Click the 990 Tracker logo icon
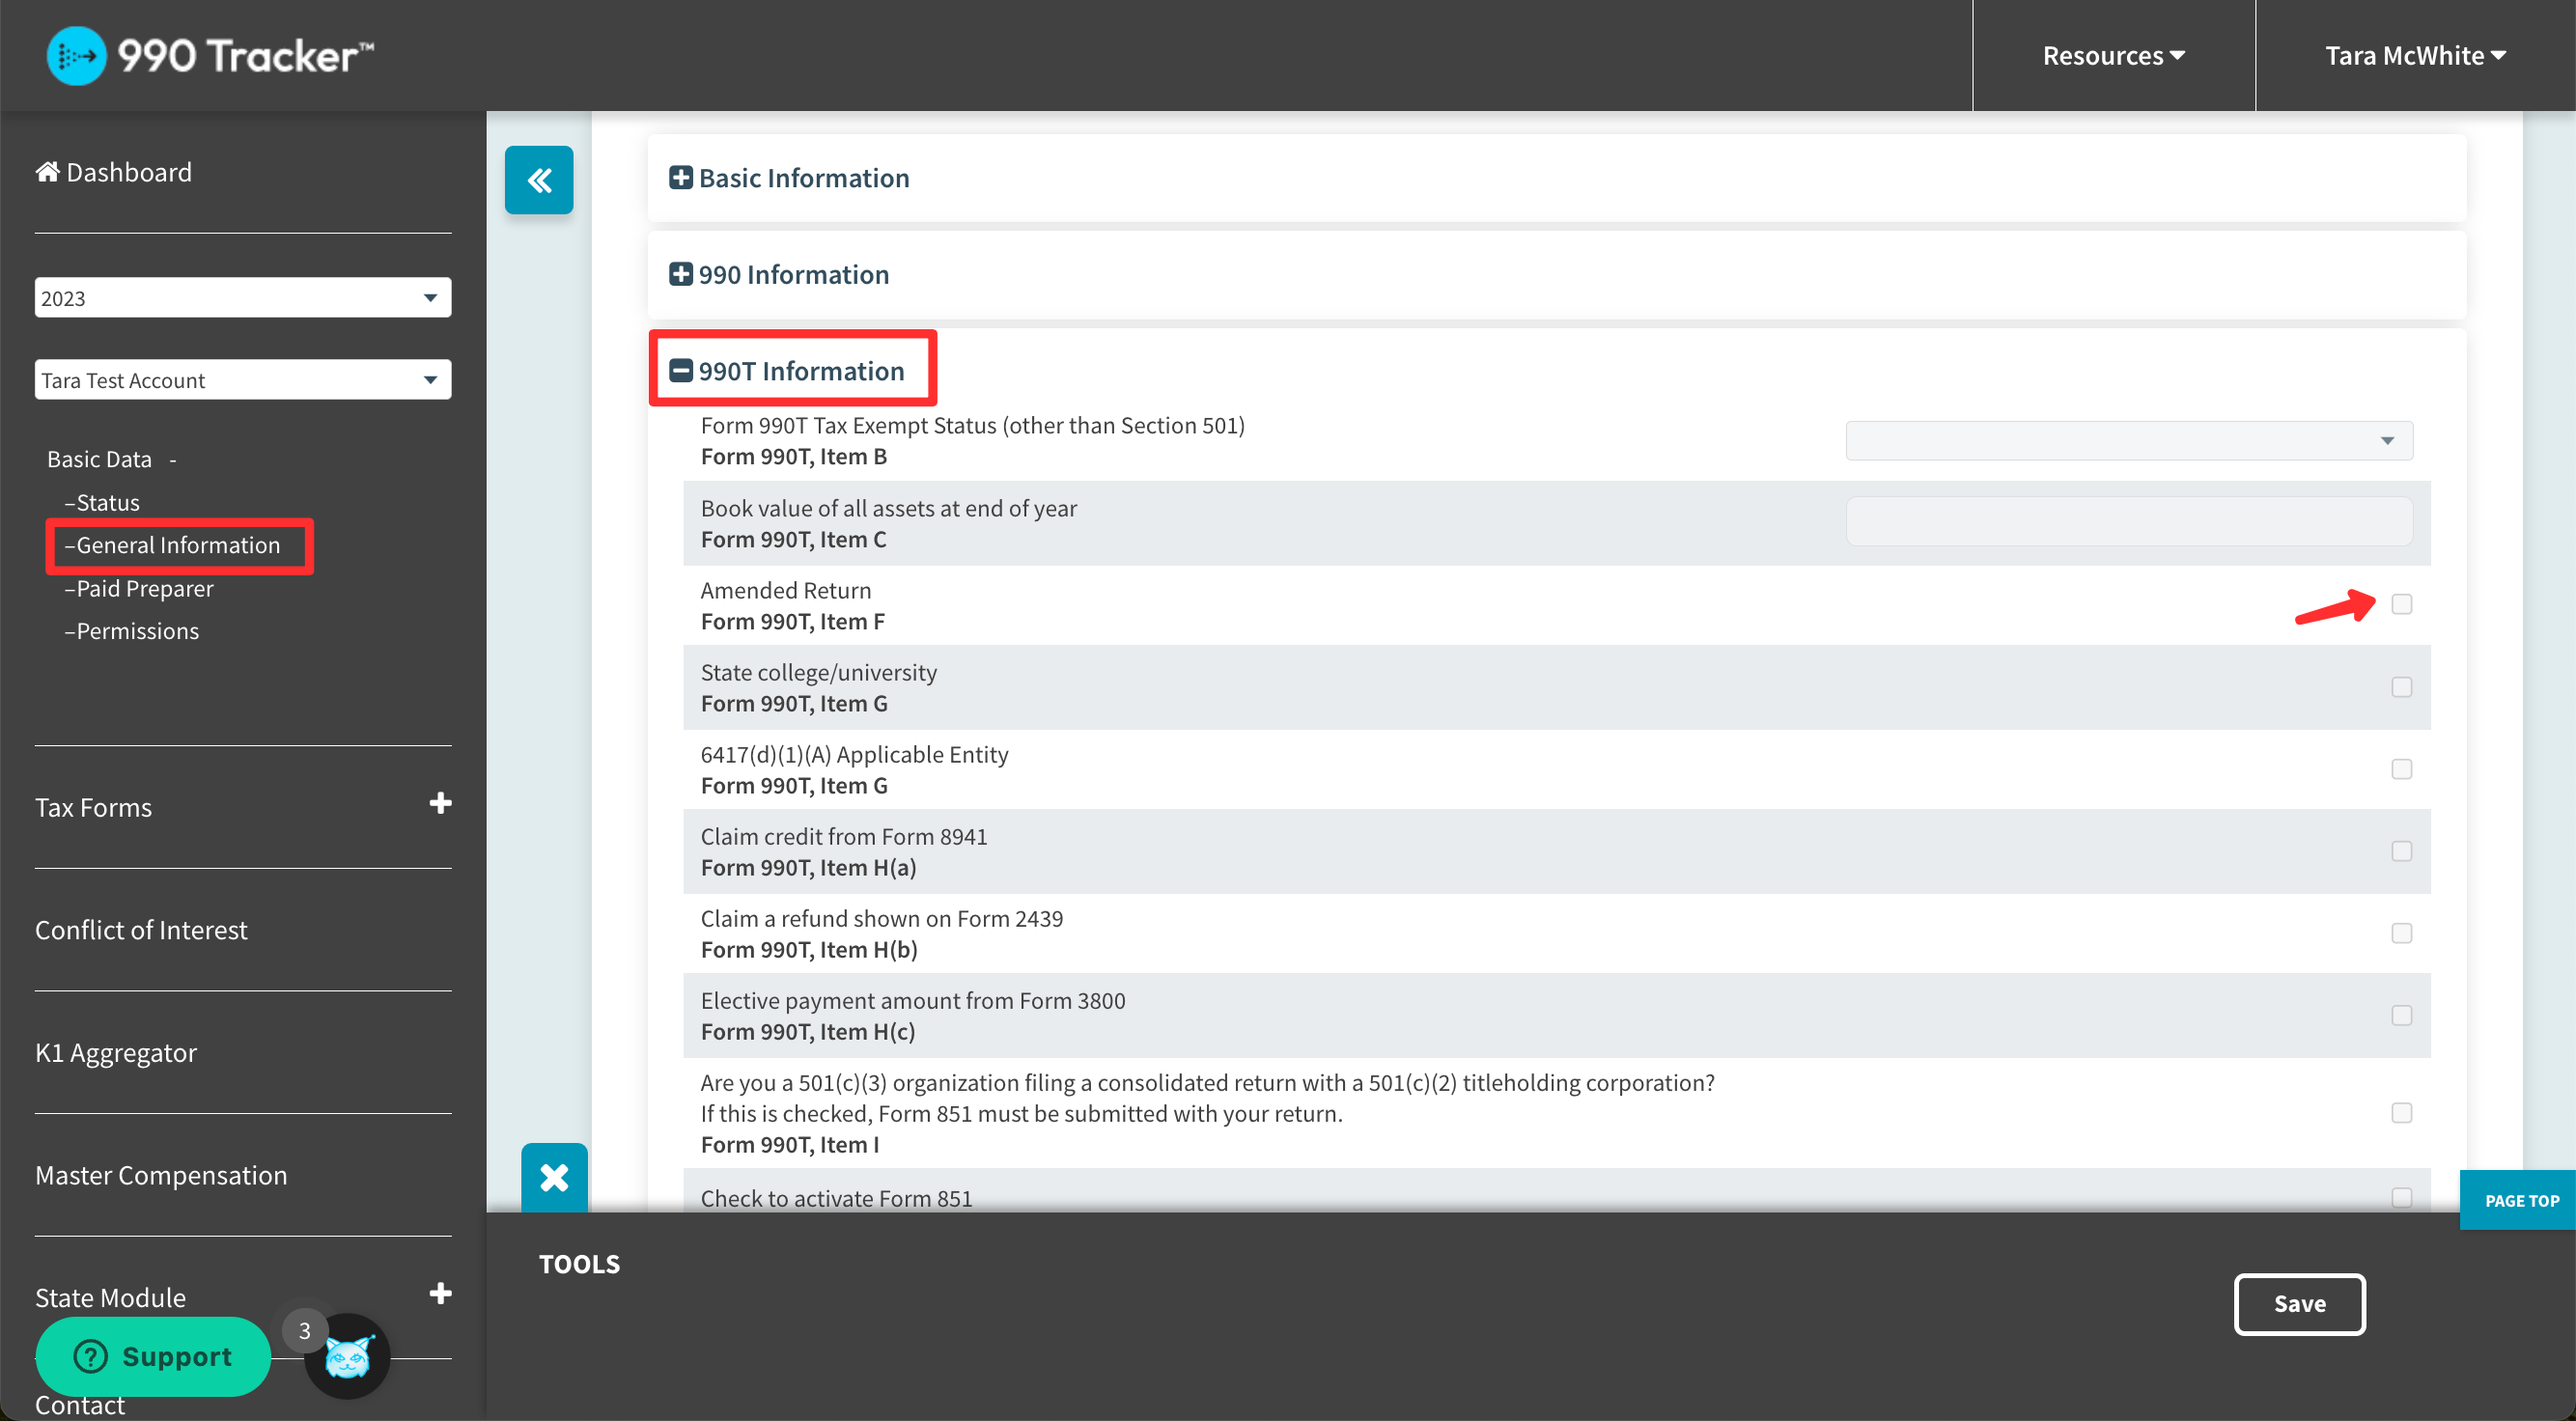This screenshot has height=1421, width=2576. 76,55
